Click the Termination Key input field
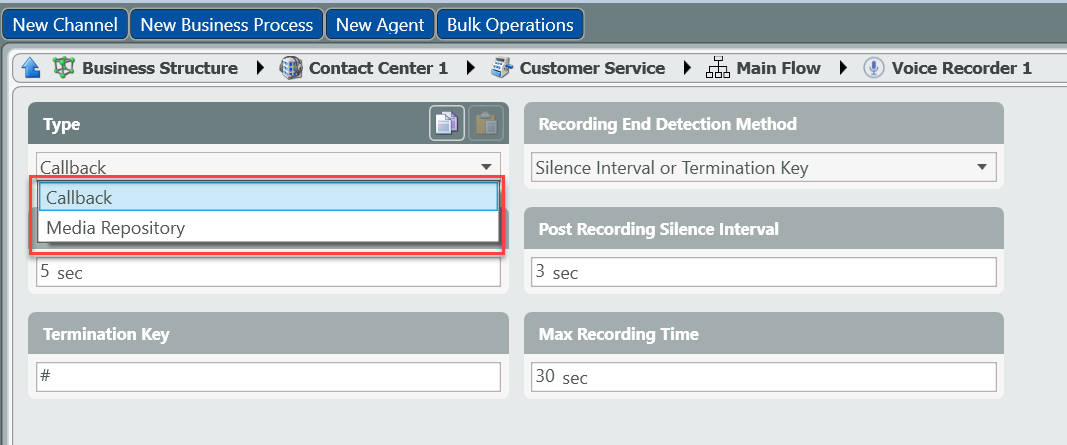The height and width of the screenshot is (445, 1067). tap(268, 377)
